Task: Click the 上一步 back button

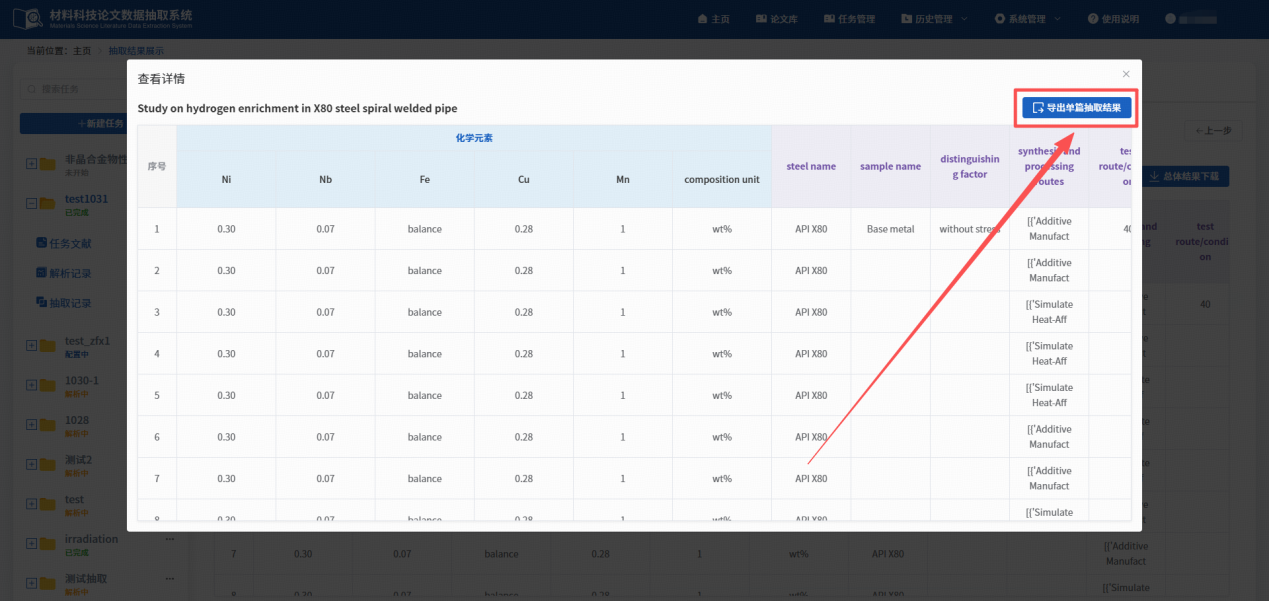Action: click(x=1213, y=130)
